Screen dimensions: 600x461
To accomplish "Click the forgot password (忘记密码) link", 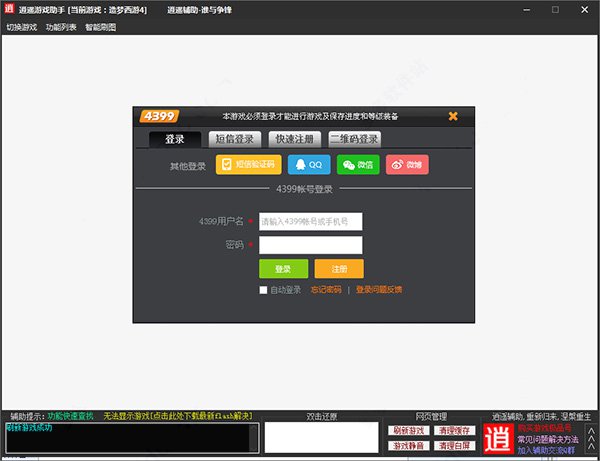I will [x=326, y=290].
